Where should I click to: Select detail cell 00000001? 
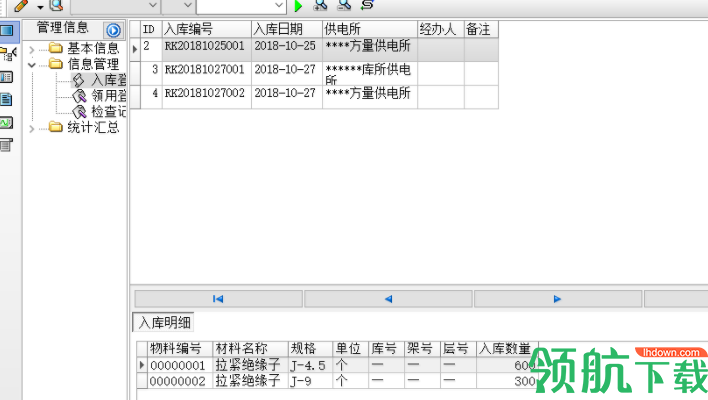click(x=180, y=365)
